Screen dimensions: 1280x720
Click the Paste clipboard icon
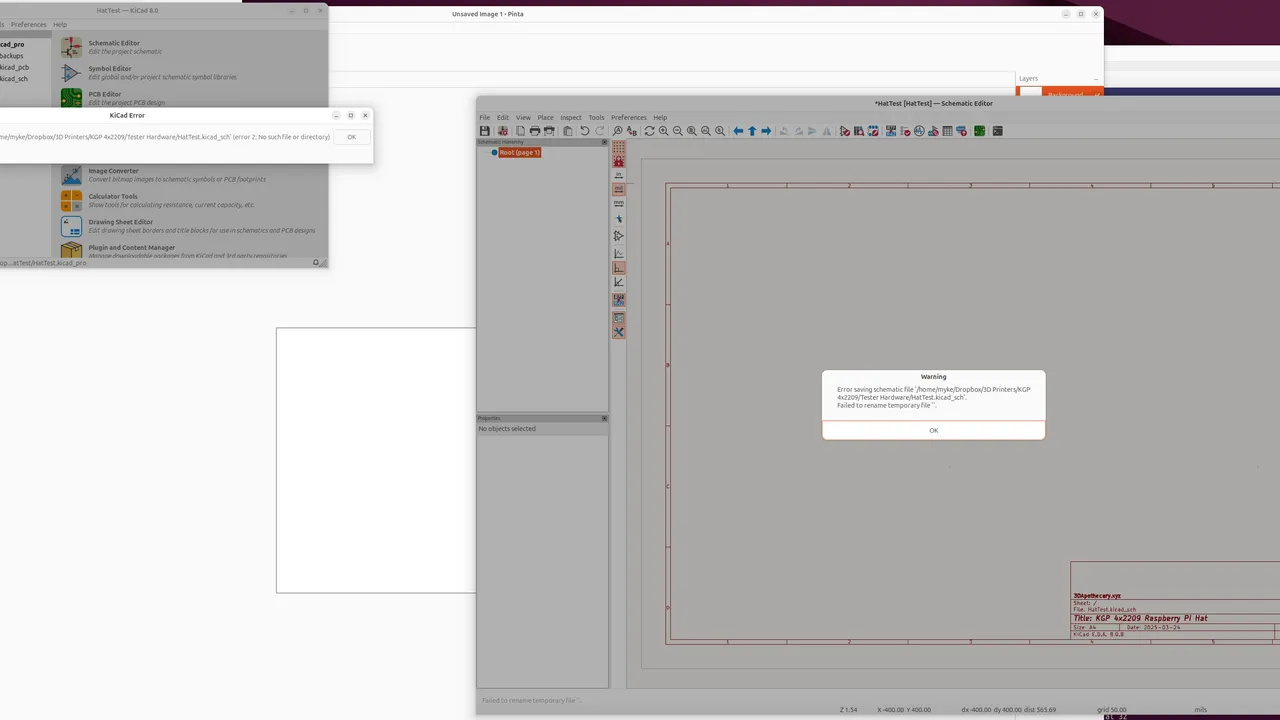pos(568,131)
